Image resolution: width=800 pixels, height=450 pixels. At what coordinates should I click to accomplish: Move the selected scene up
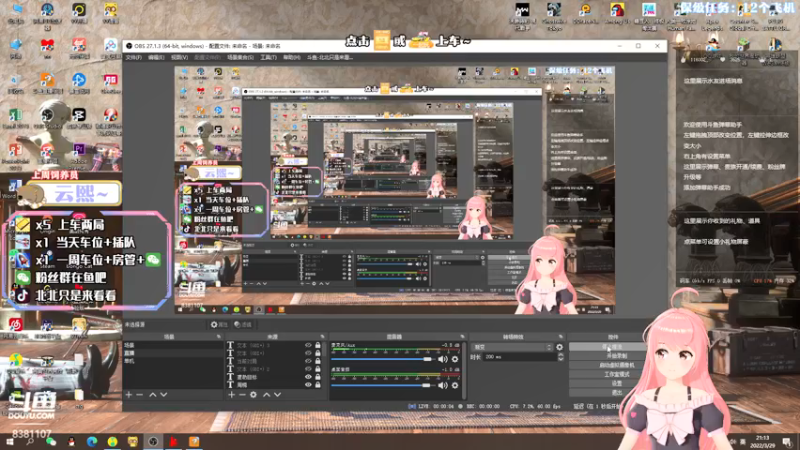click(153, 394)
